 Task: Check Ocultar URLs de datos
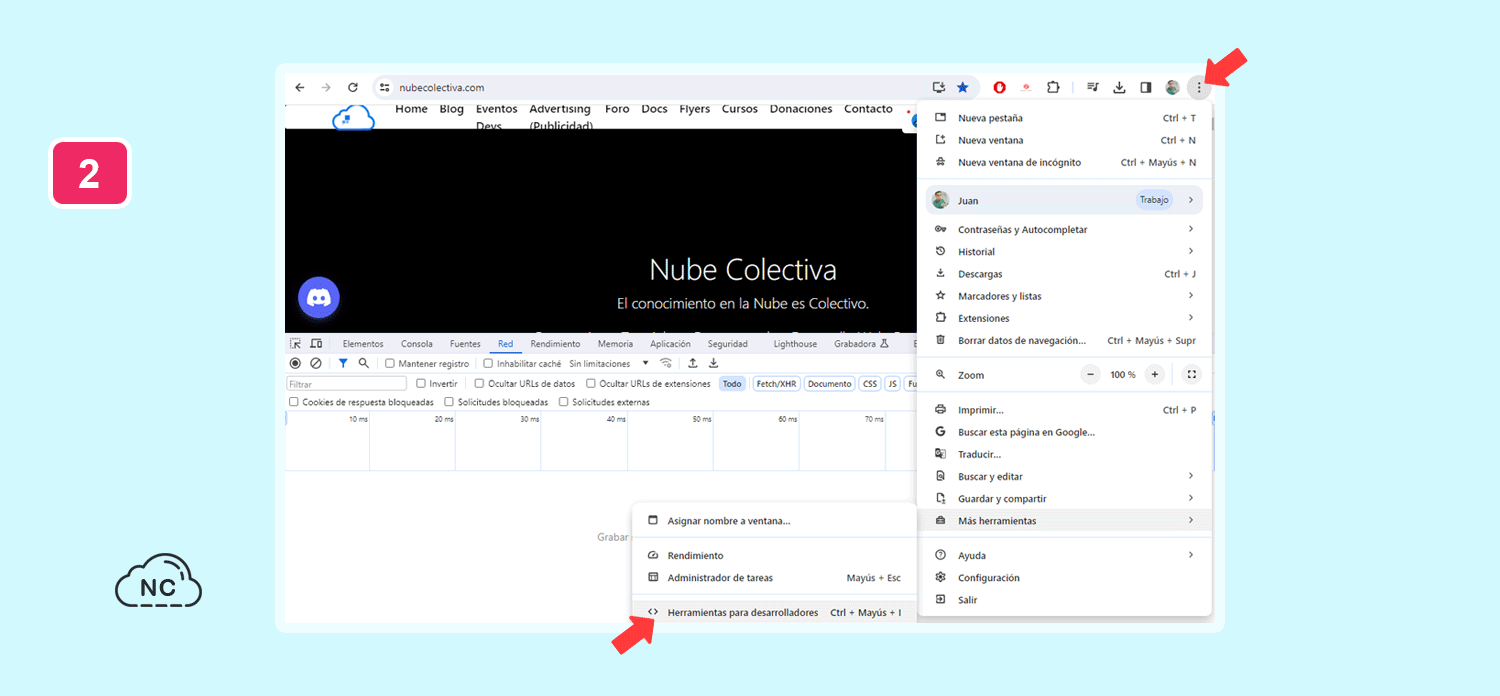coord(479,383)
